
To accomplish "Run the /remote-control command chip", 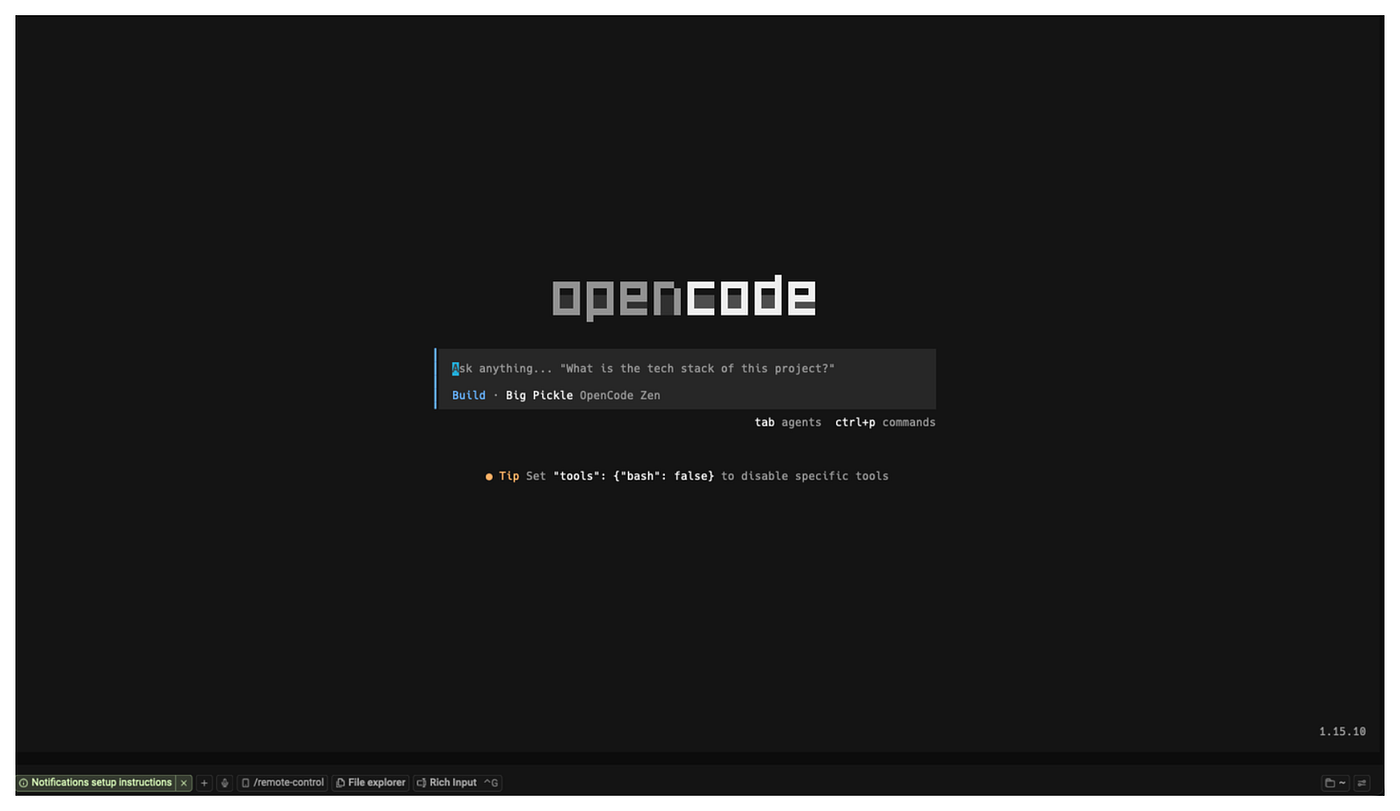I will pyautogui.click(x=283, y=783).
